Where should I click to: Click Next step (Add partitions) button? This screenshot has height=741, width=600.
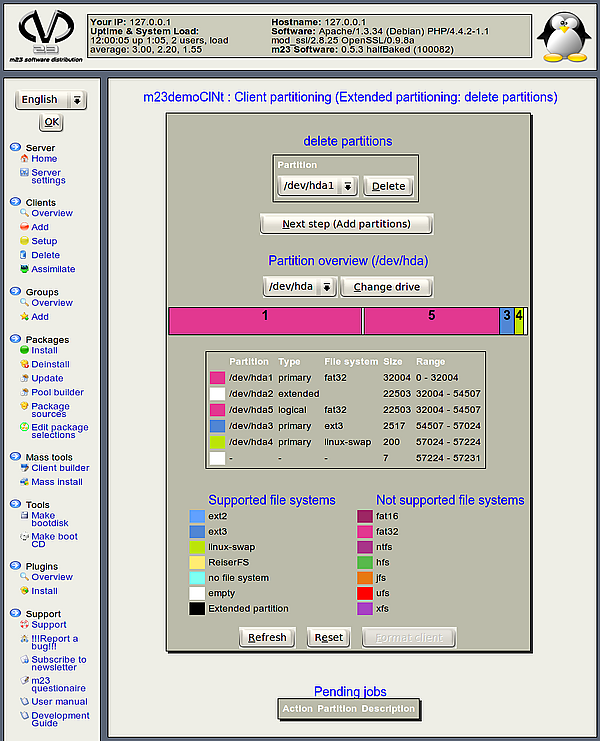click(x=347, y=224)
